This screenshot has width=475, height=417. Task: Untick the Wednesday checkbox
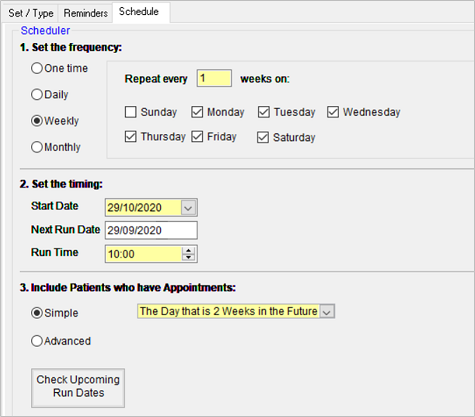[x=333, y=112]
